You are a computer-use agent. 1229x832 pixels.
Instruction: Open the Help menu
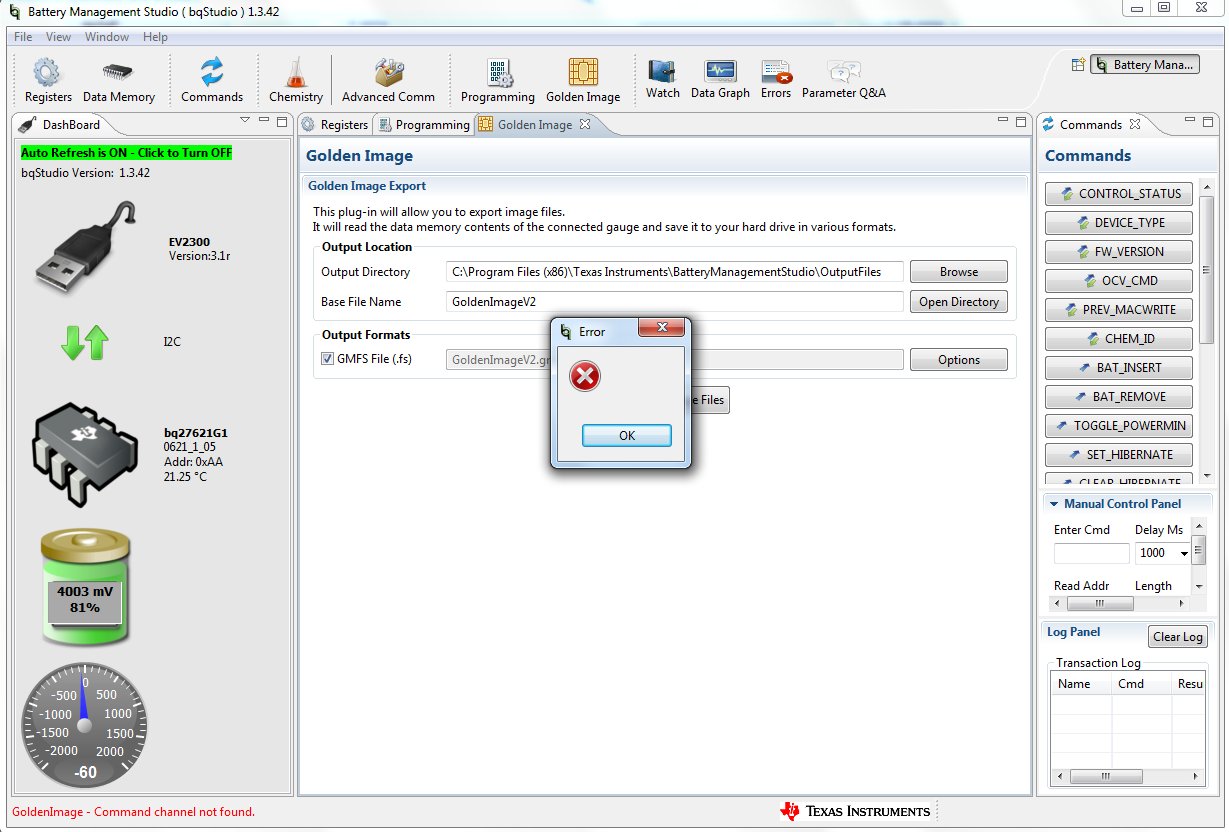[x=155, y=37]
